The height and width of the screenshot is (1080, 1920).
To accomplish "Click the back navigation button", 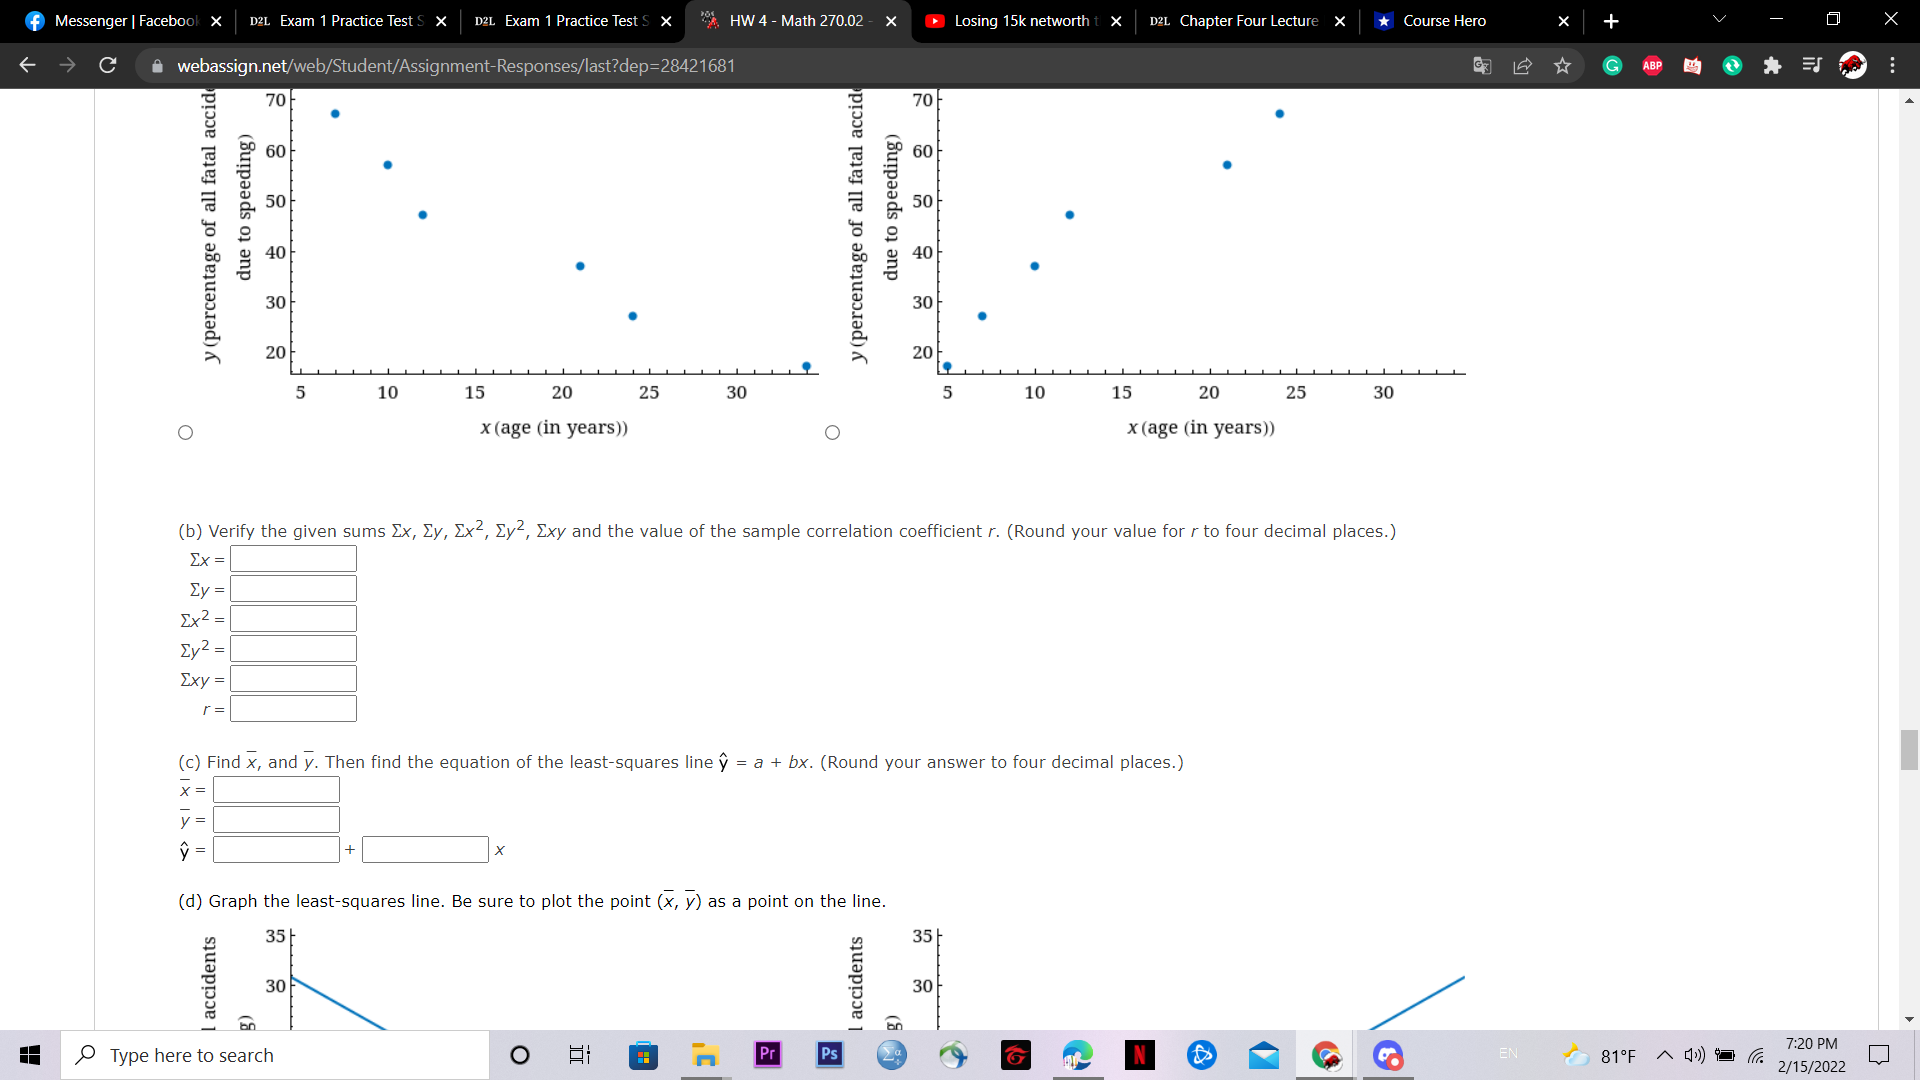I will pyautogui.click(x=27, y=65).
